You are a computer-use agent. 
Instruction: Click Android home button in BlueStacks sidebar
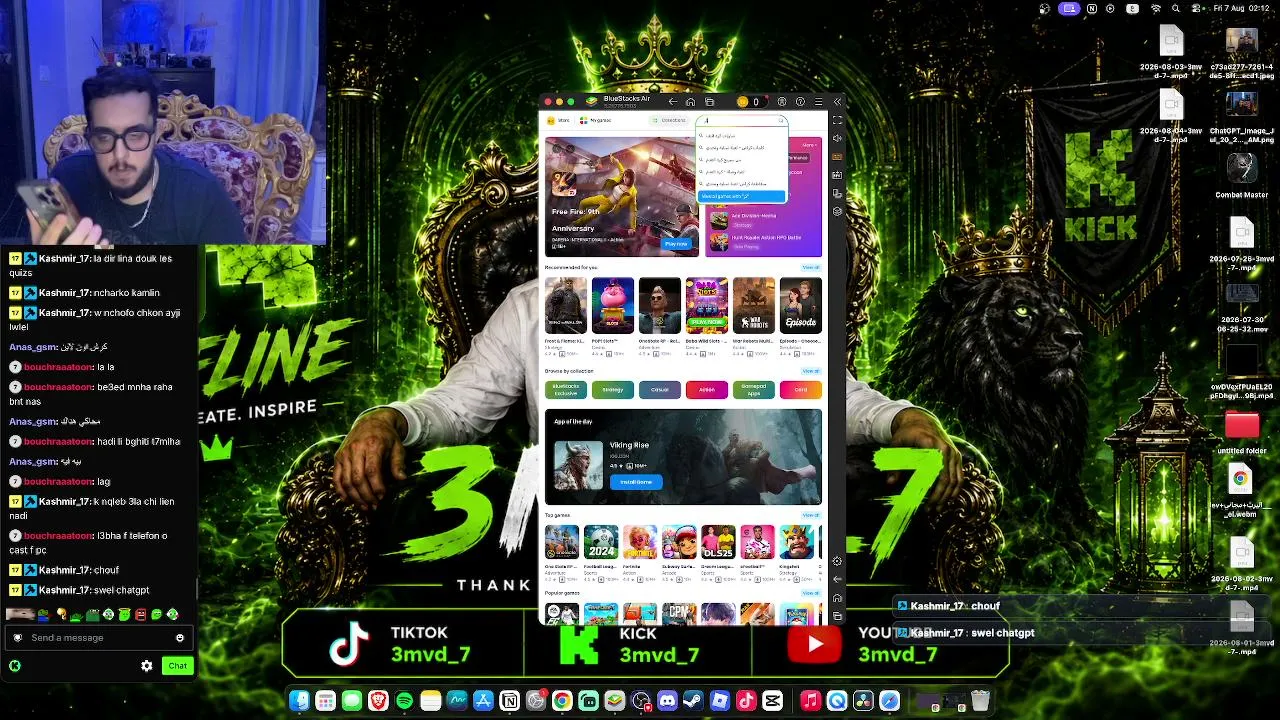837,598
